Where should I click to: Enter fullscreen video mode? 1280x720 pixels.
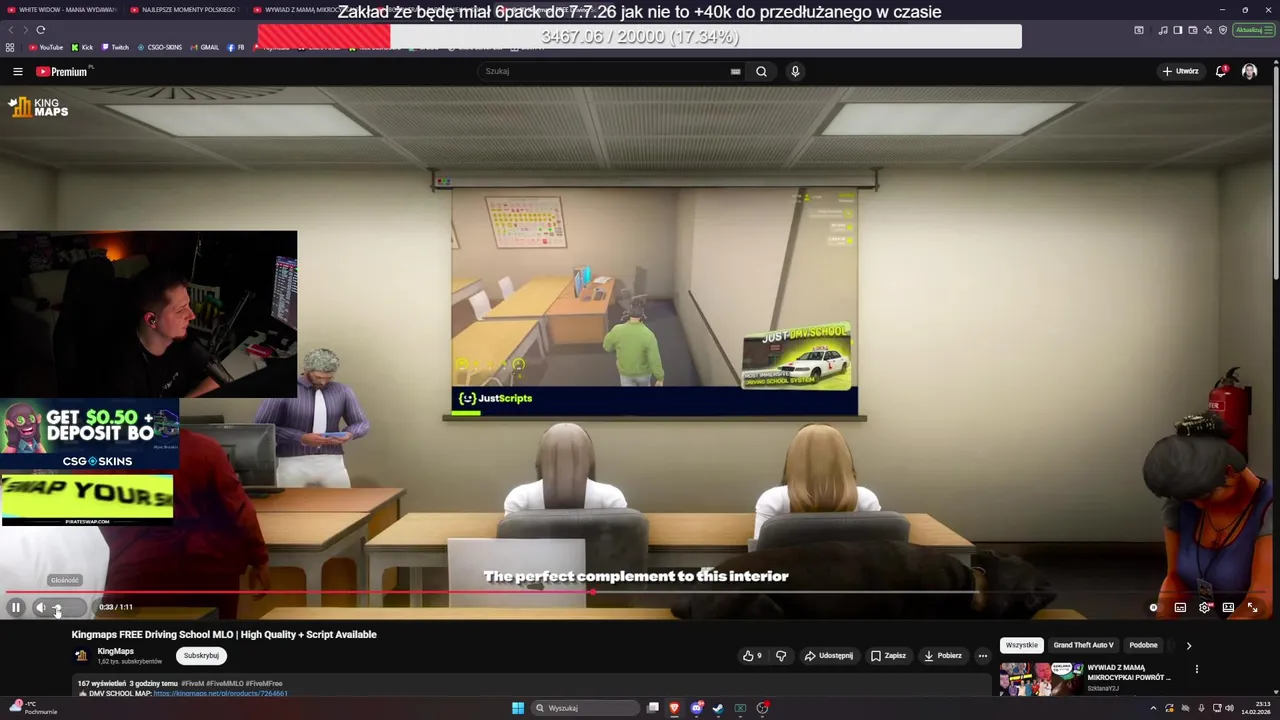(x=1252, y=607)
